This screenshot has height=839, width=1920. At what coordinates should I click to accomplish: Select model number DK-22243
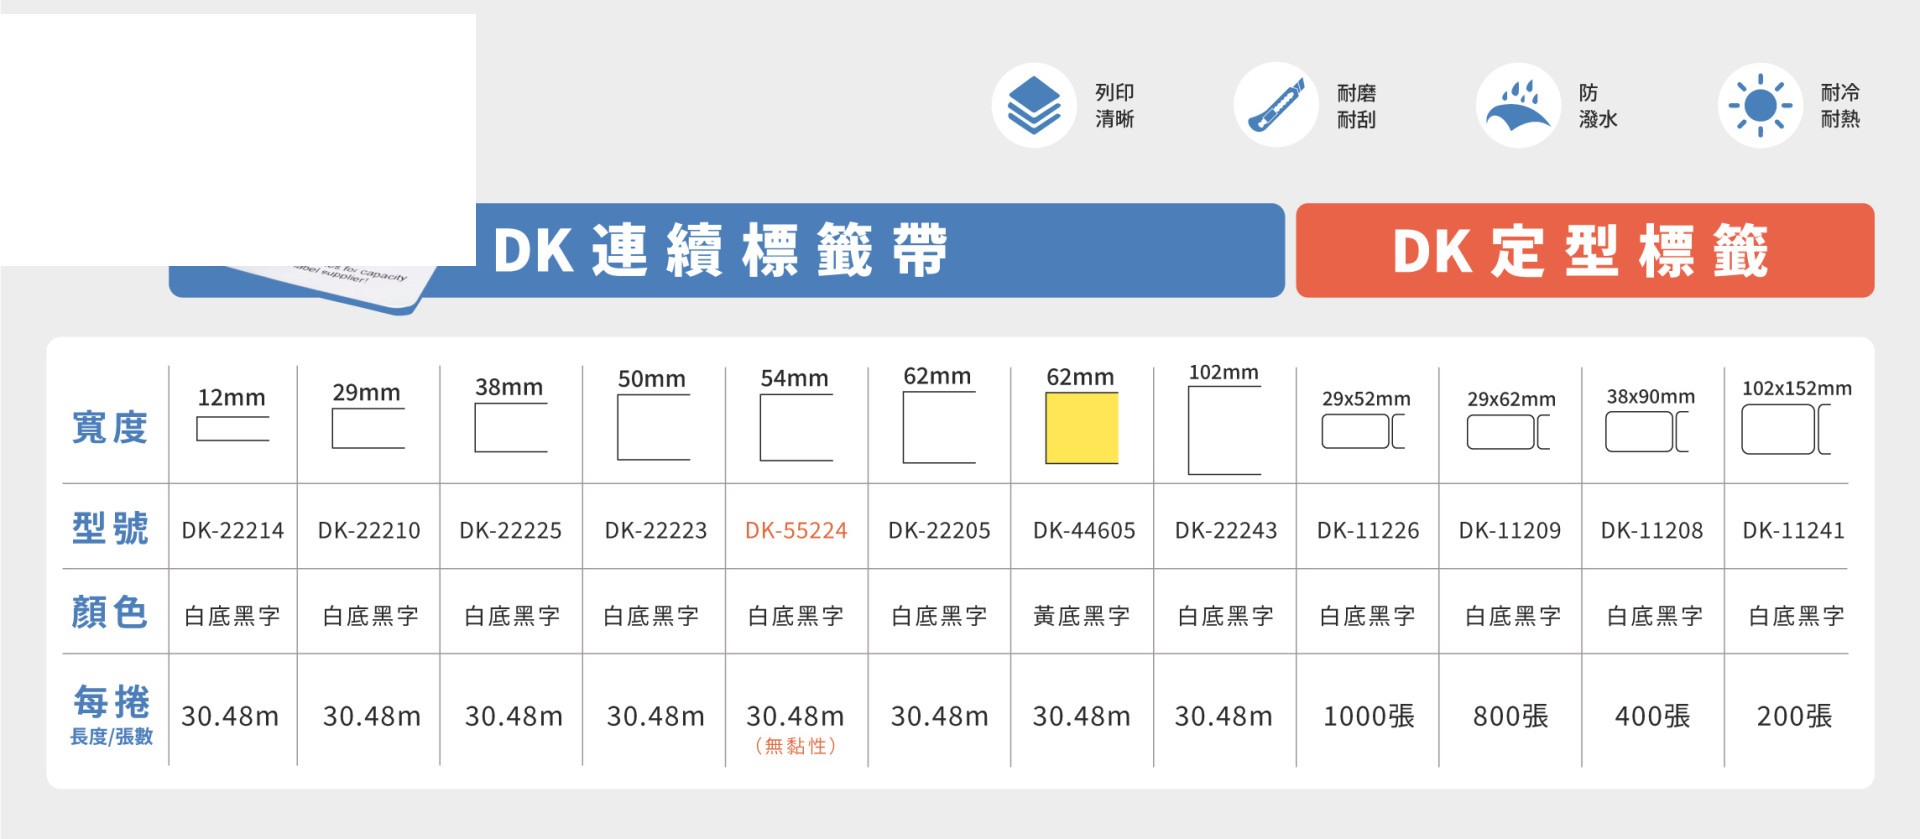coord(1227,531)
